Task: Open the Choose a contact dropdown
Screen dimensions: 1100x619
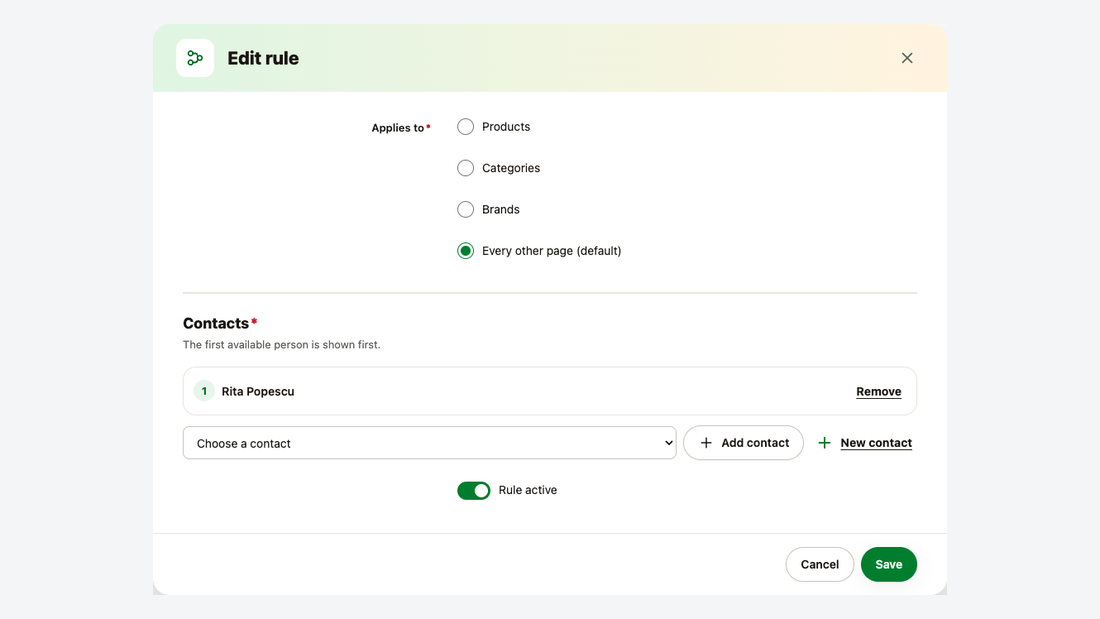Action: [x=429, y=443]
